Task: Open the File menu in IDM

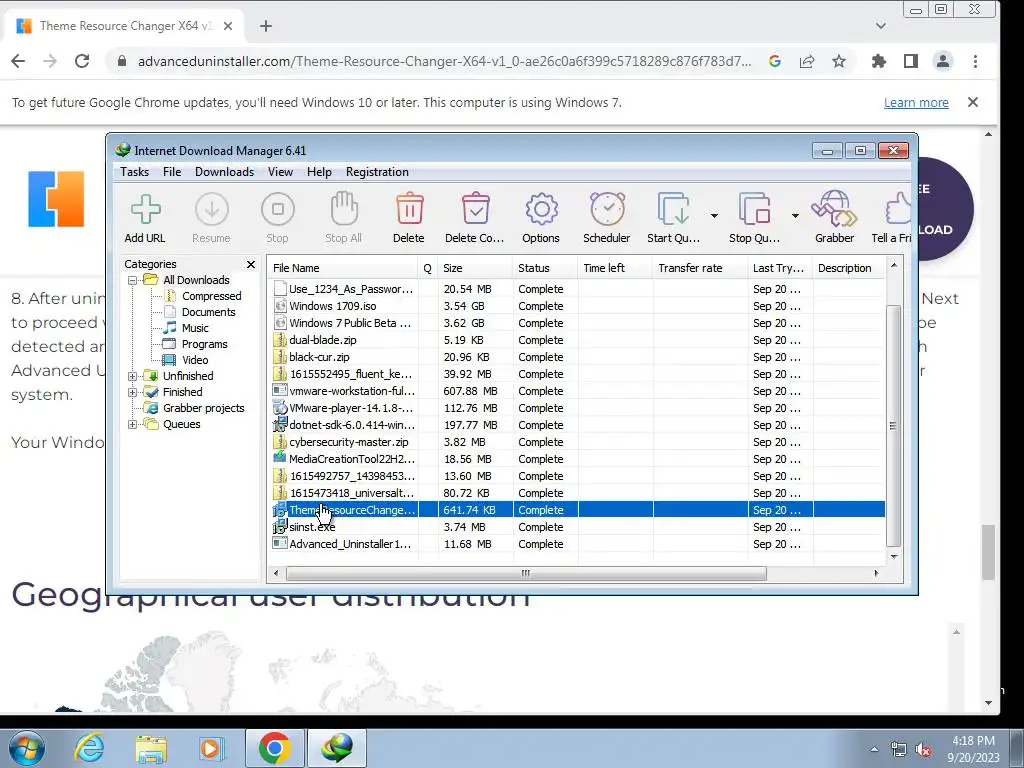Action: coord(172,172)
